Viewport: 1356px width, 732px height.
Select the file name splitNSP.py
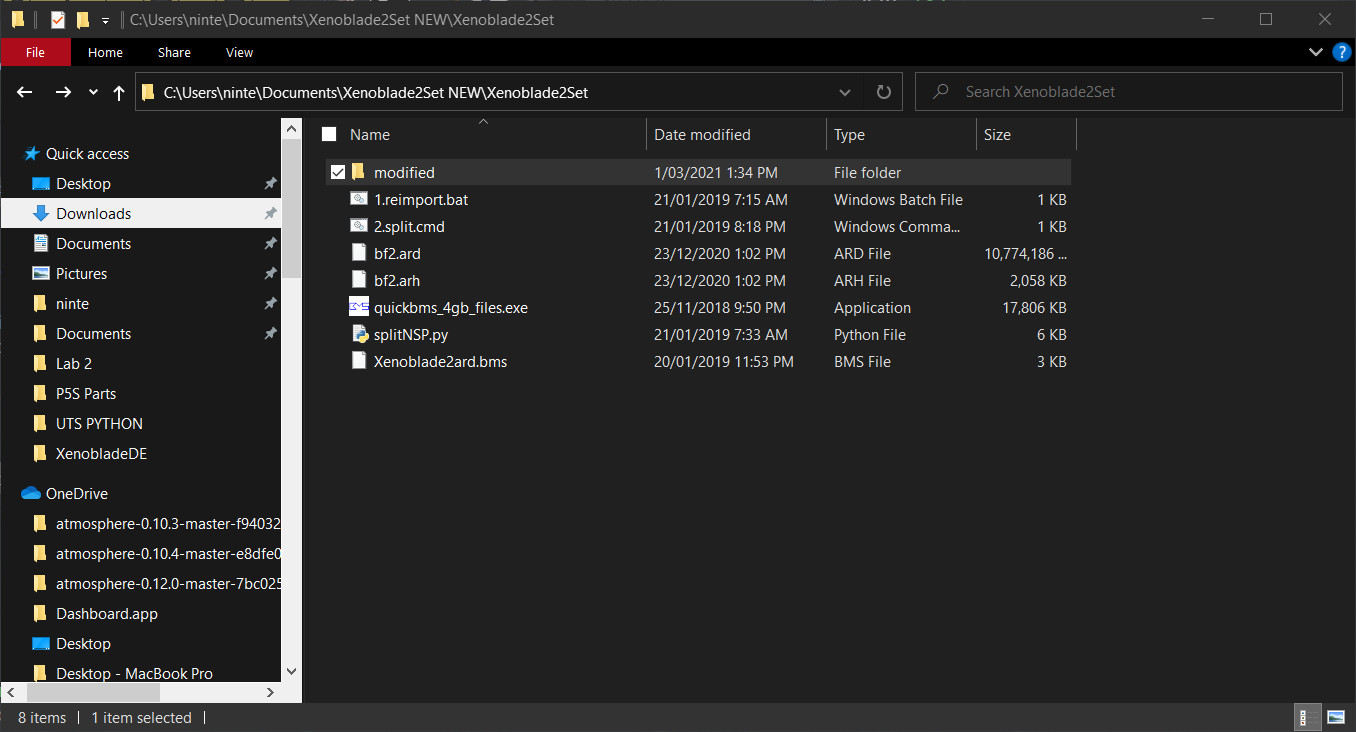411,335
